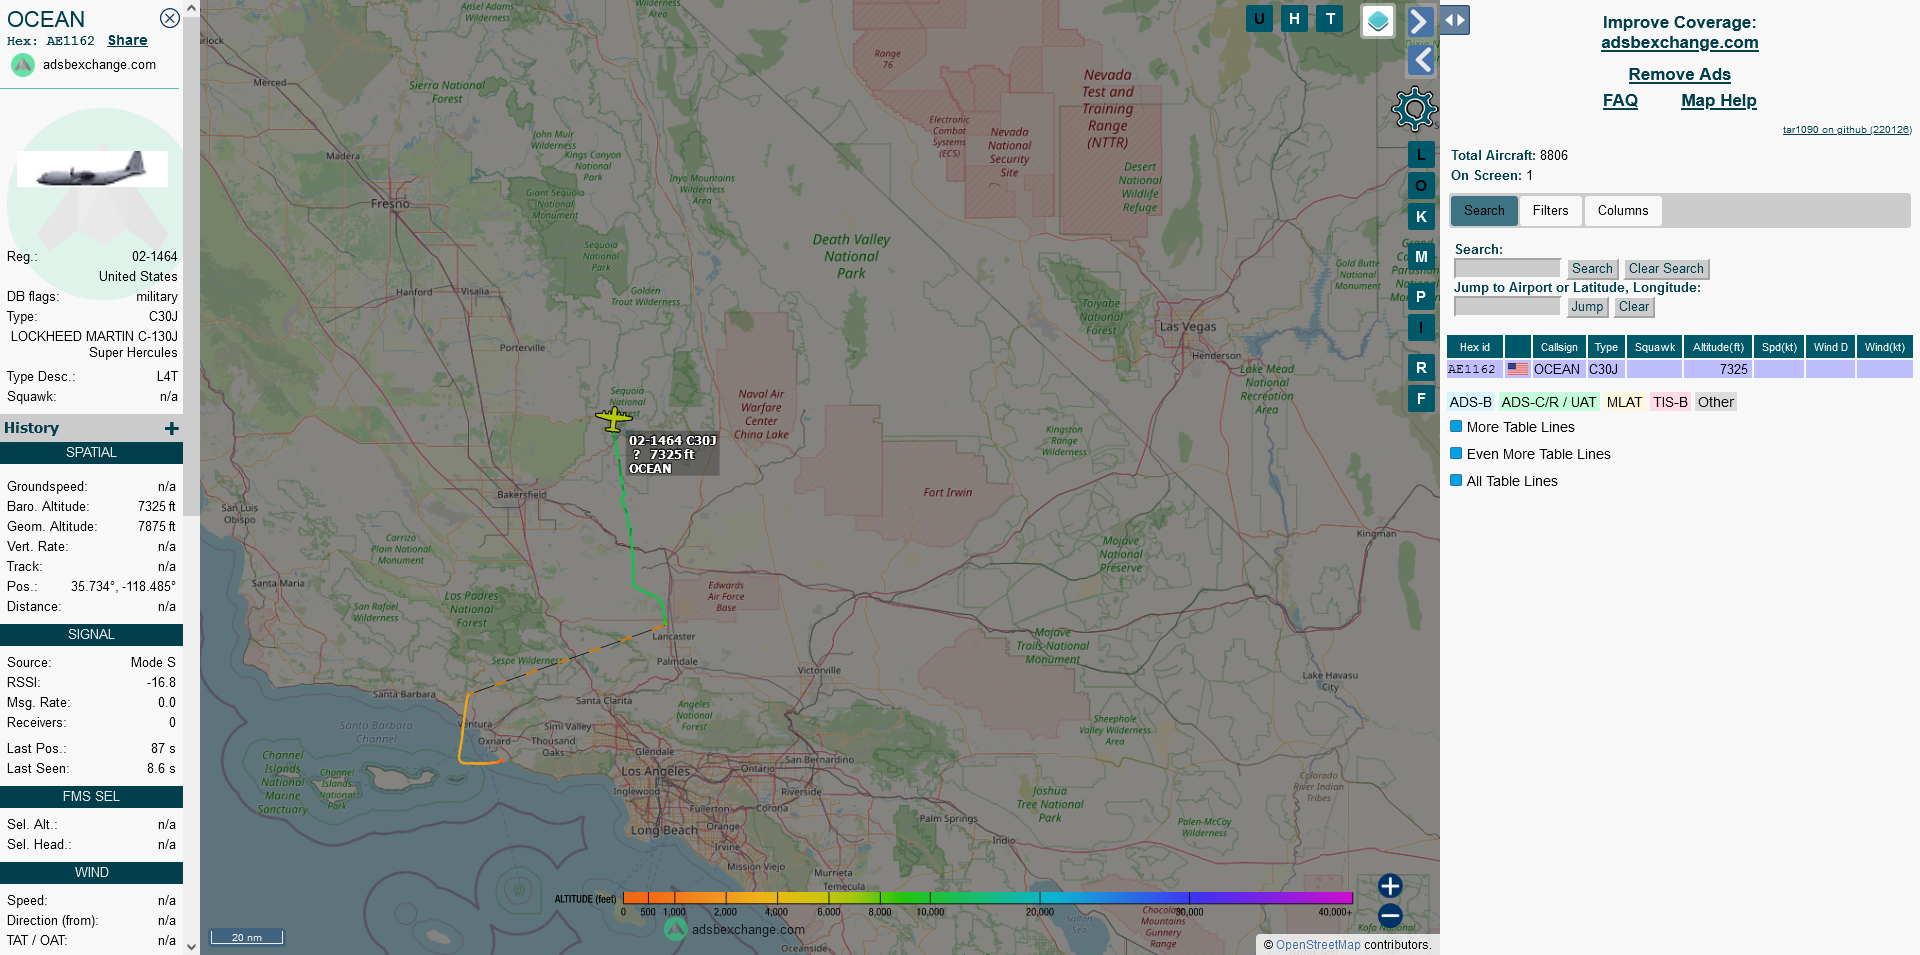Toggle the T map button
This screenshot has height=955, width=1920.
pos(1330,19)
